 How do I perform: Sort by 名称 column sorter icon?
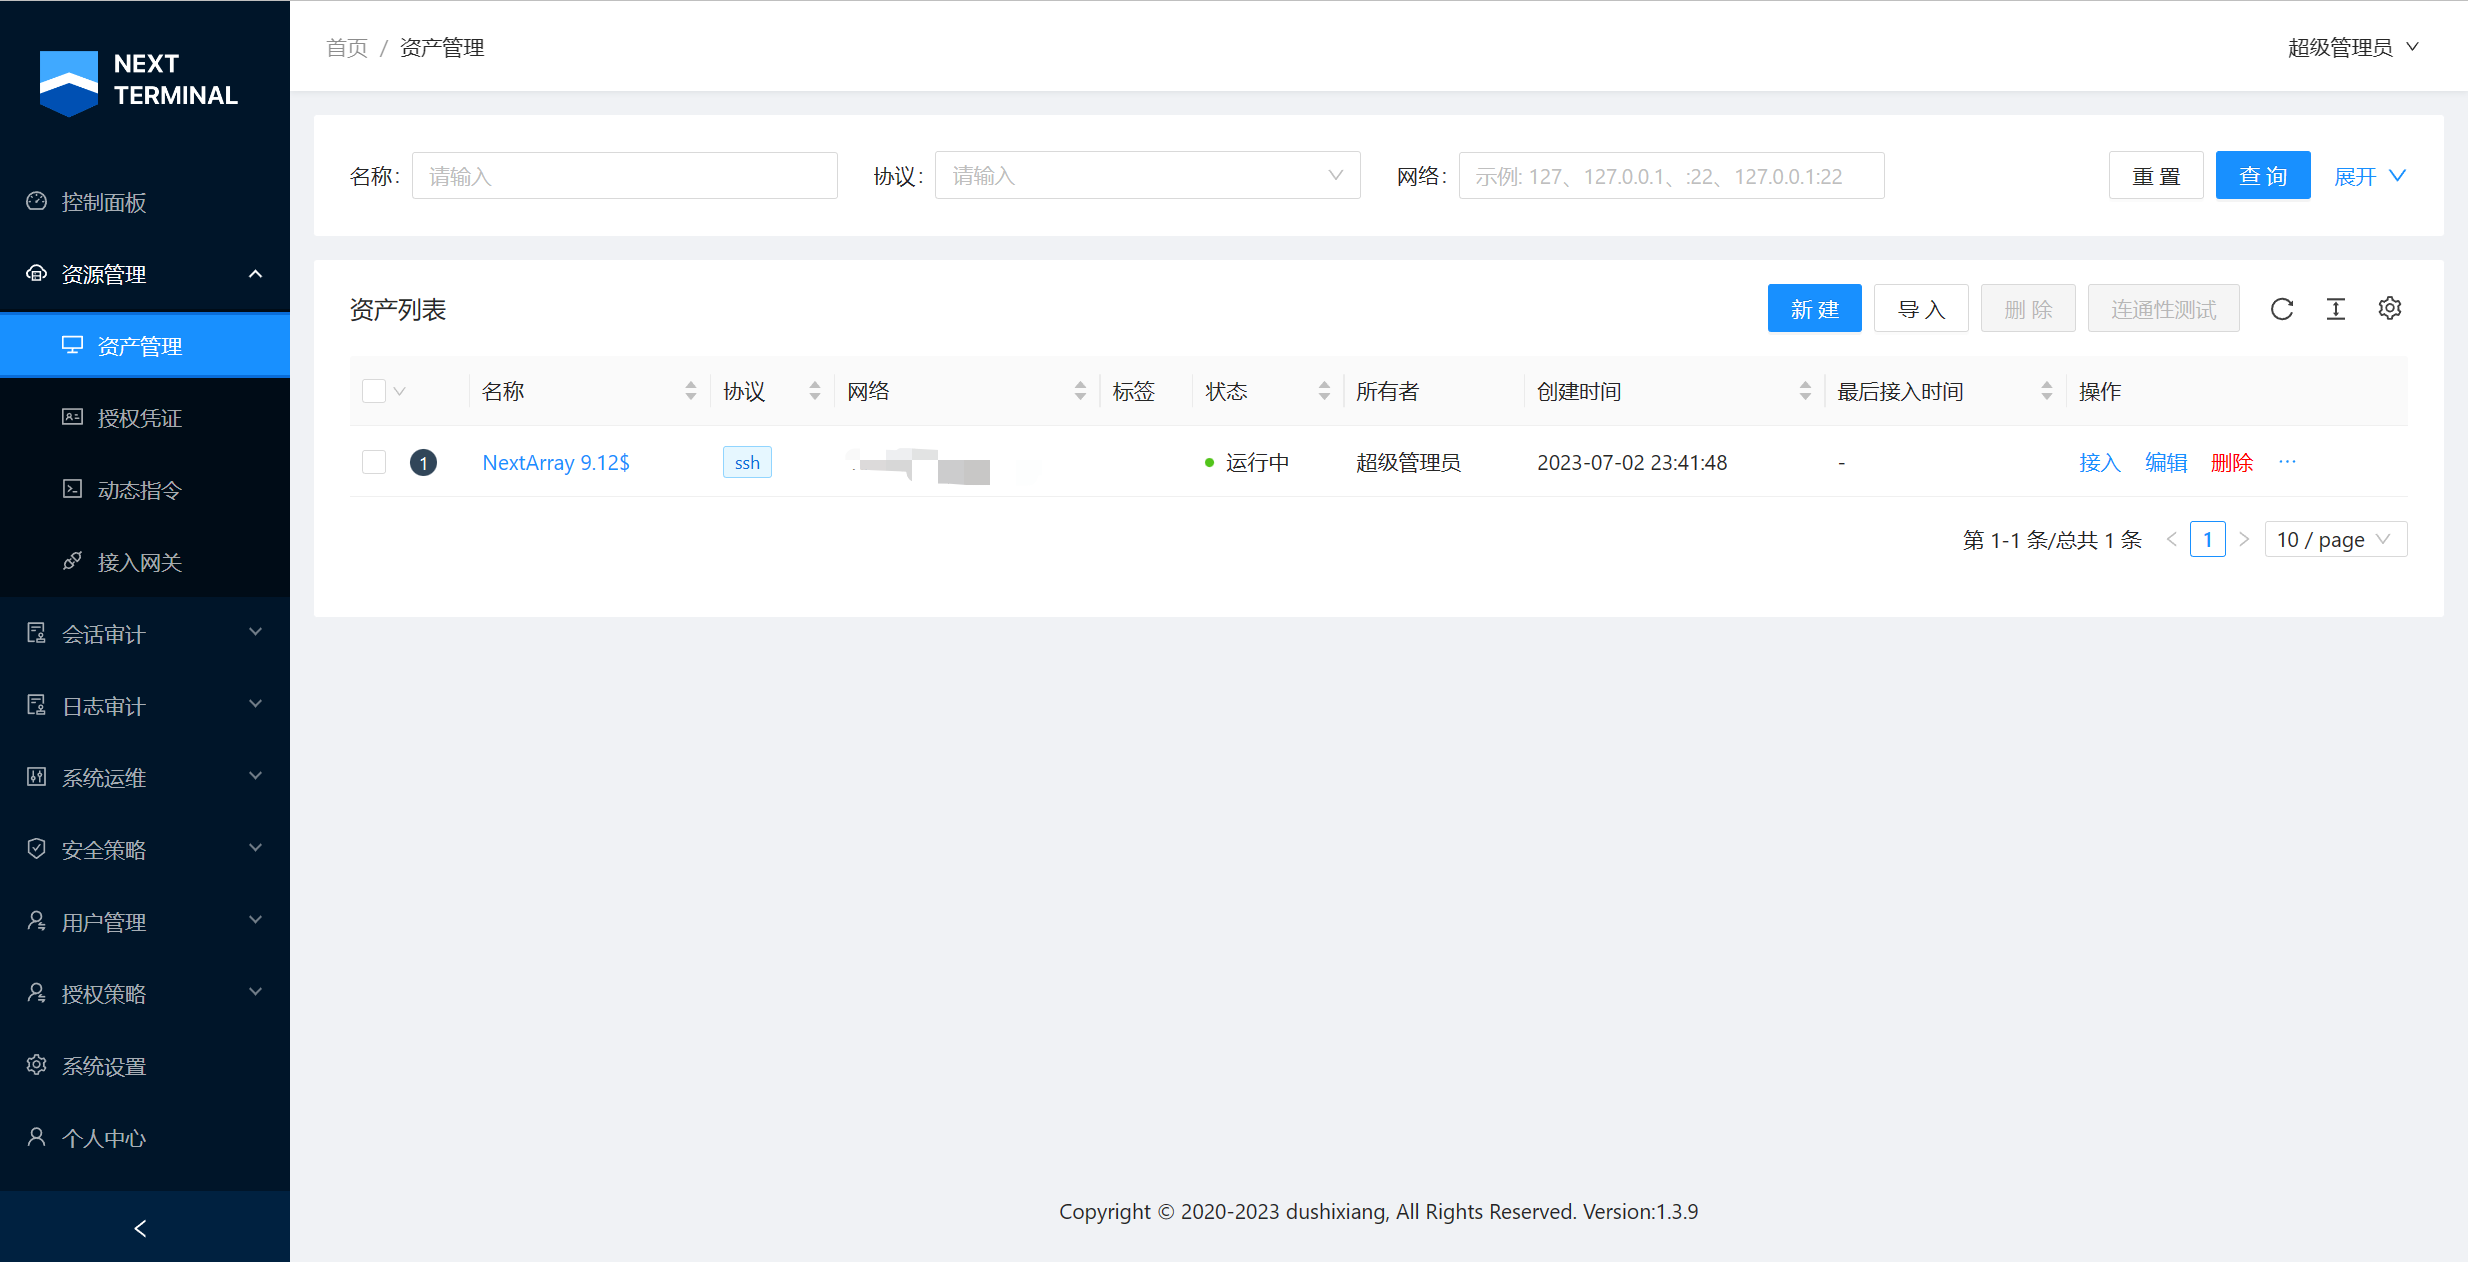[x=690, y=391]
